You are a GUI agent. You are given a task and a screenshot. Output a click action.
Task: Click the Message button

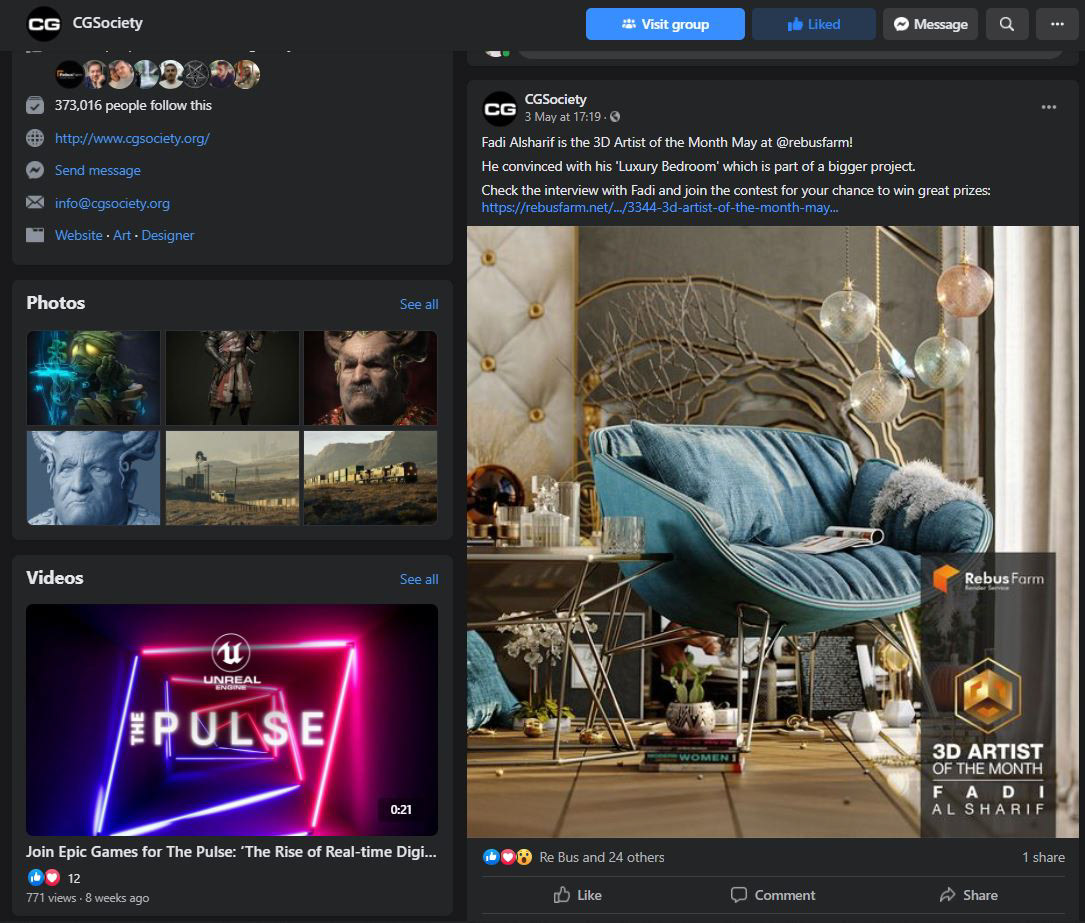[x=930, y=24]
